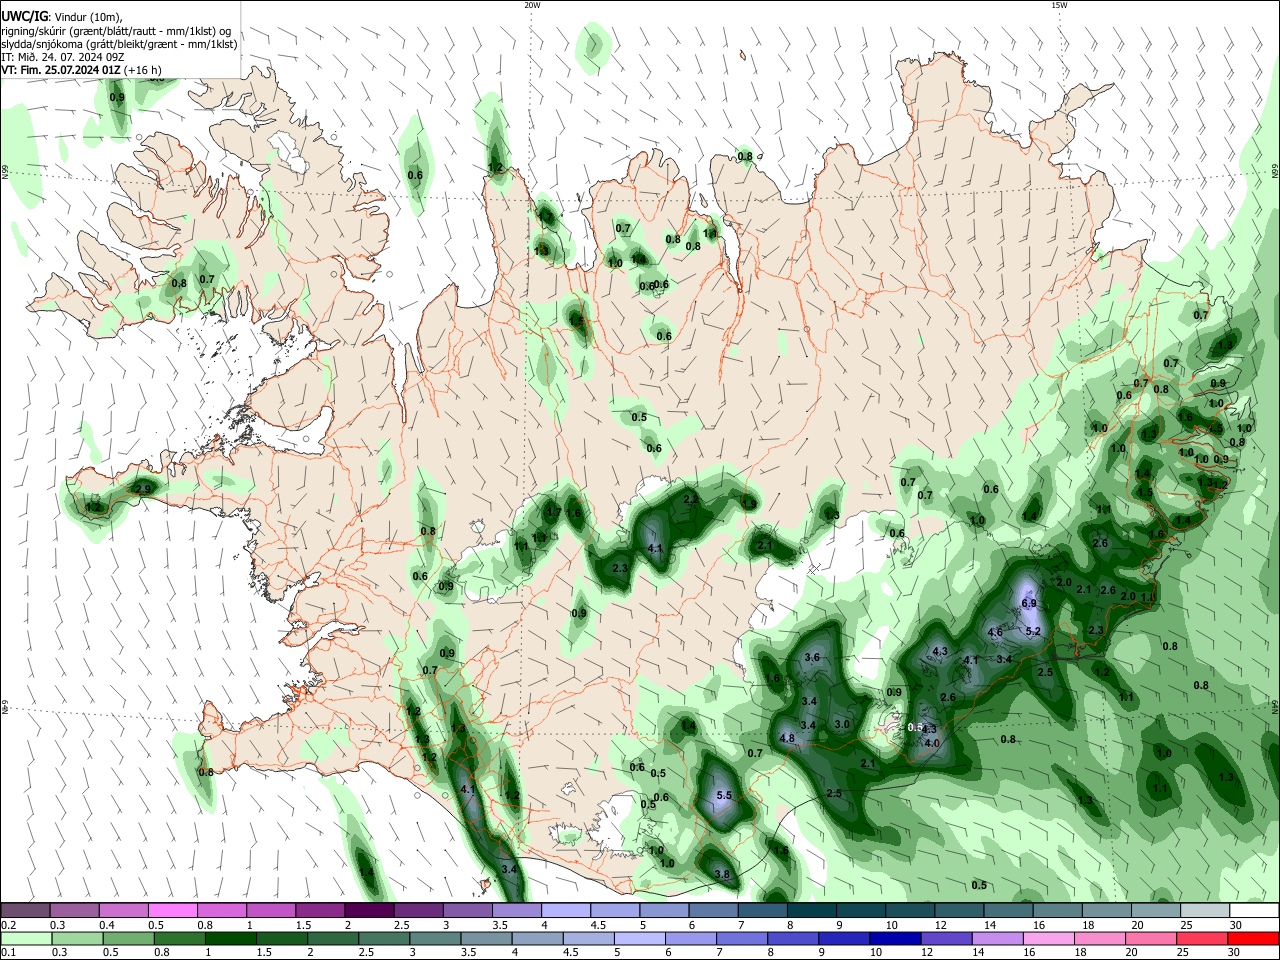Click the 4.0 precipitation value on map
This screenshot has width=1280, height=960.
(932, 743)
